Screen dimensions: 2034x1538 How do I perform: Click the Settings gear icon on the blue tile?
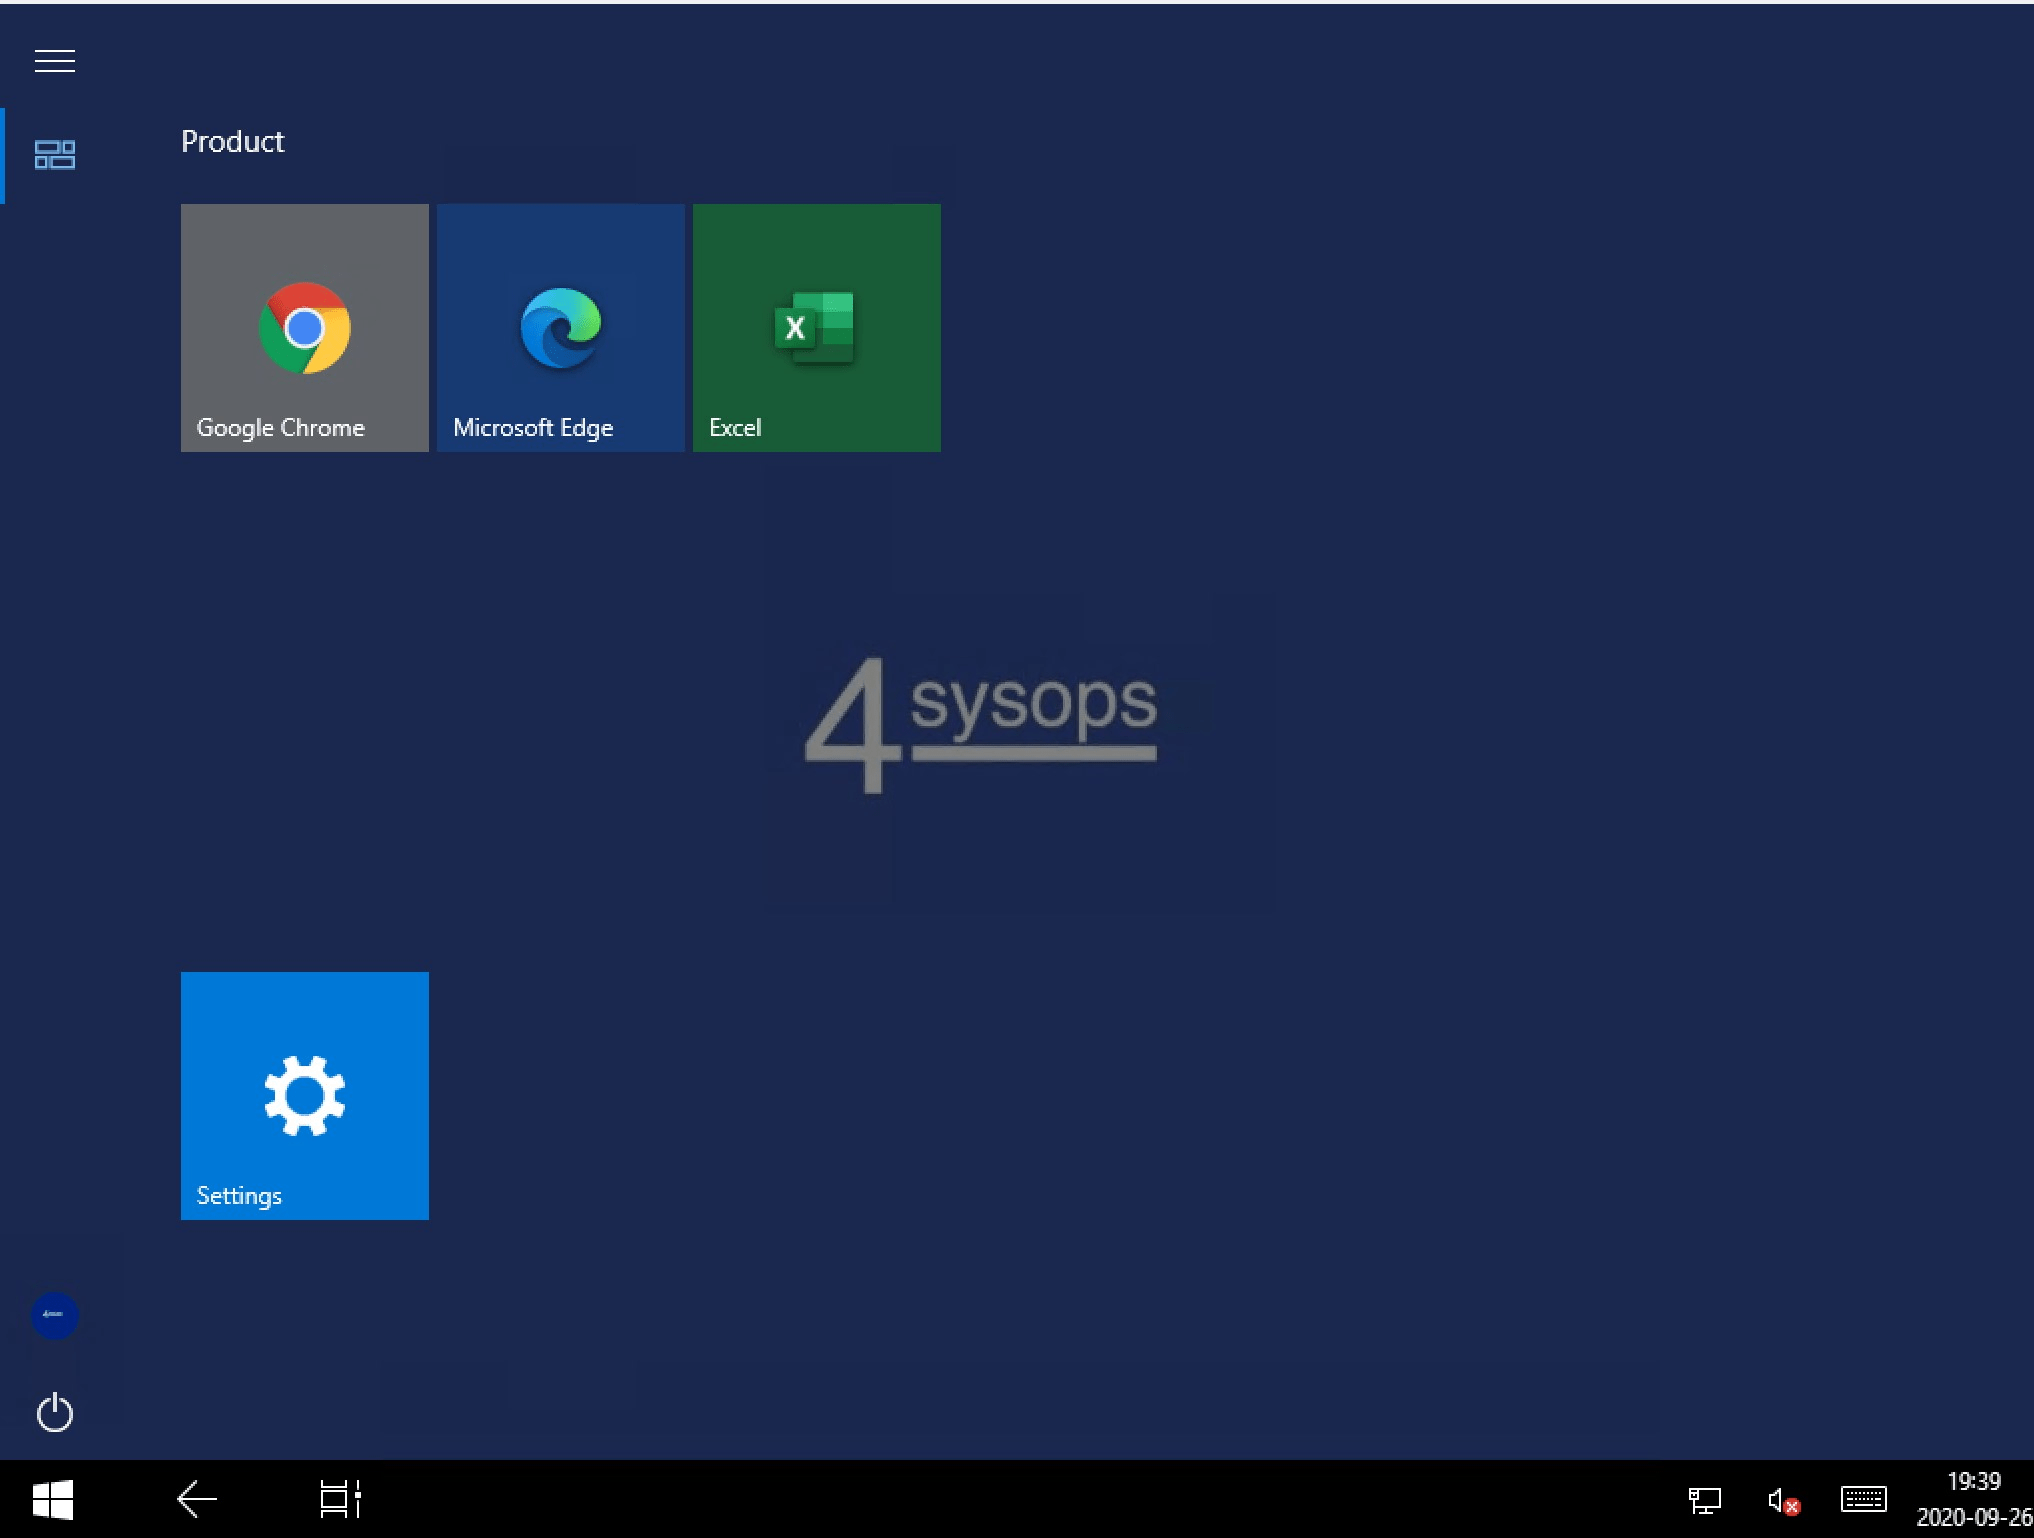coord(304,1095)
